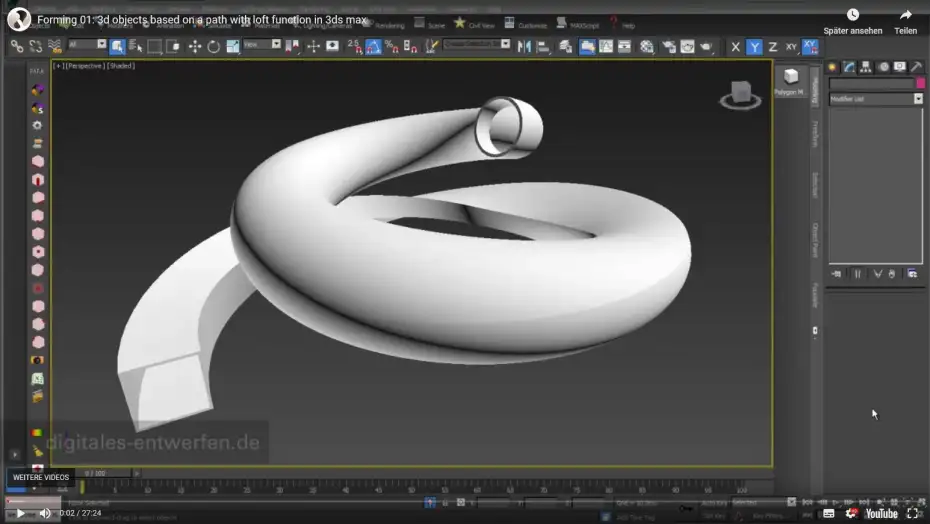Restrict to X axis constraint
The height and width of the screenshot is (524, 930).
[735, 47]
